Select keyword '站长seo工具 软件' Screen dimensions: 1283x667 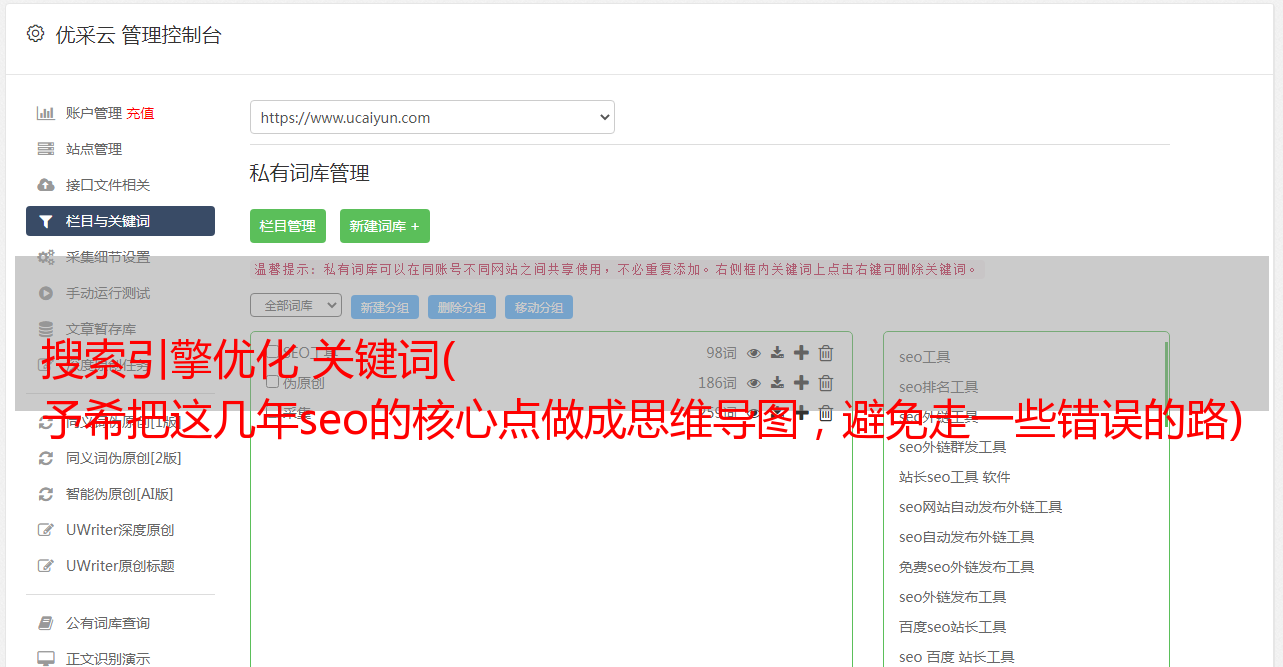coord(955,477)
